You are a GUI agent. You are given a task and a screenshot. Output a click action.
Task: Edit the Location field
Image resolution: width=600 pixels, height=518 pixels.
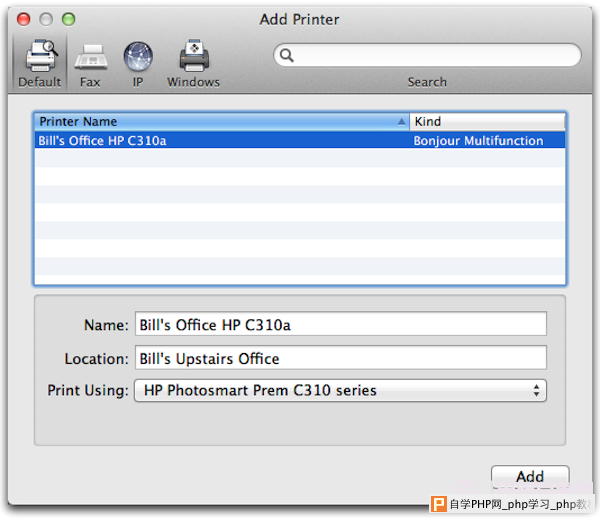pos(341,358)
